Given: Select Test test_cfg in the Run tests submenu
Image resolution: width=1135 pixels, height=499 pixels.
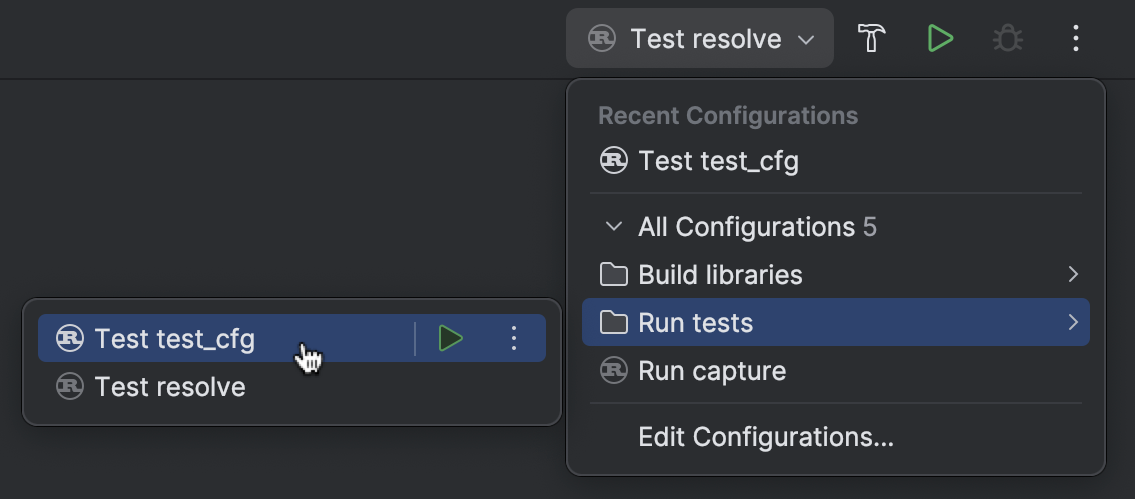Looking at the screenshot, I should pyautogui.click(x=175, y=339).
